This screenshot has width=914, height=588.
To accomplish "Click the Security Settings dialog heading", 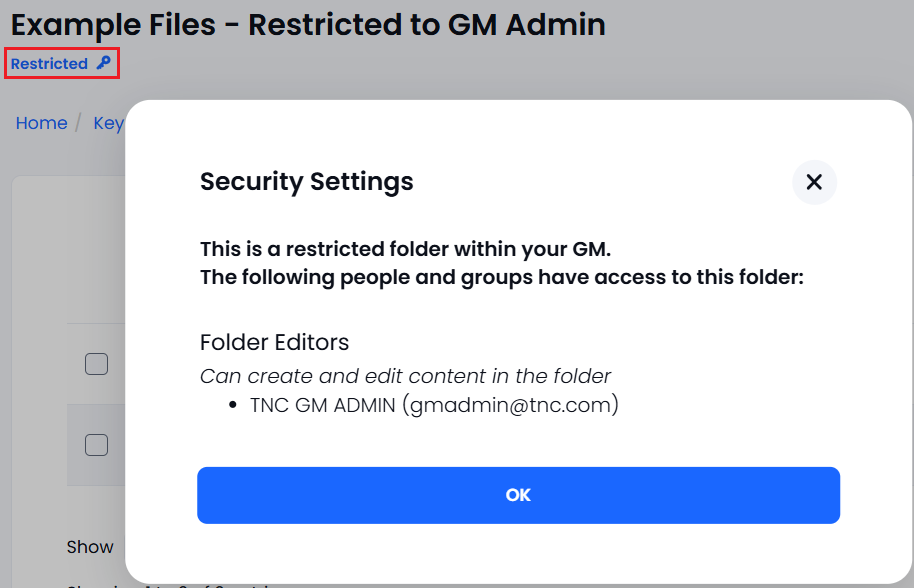I will tap(307, 181).
